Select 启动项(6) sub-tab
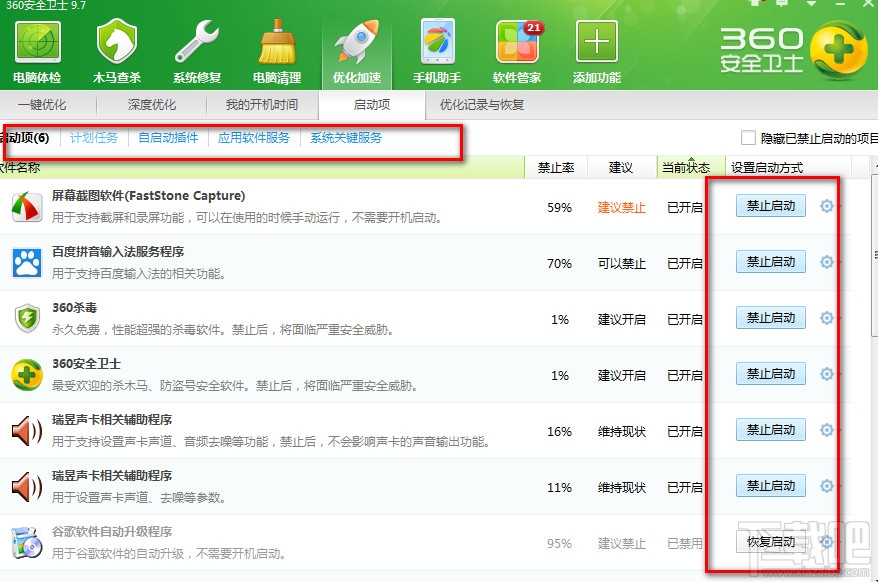The width and height of the screenshot is (878, 582). click(25, 138)
